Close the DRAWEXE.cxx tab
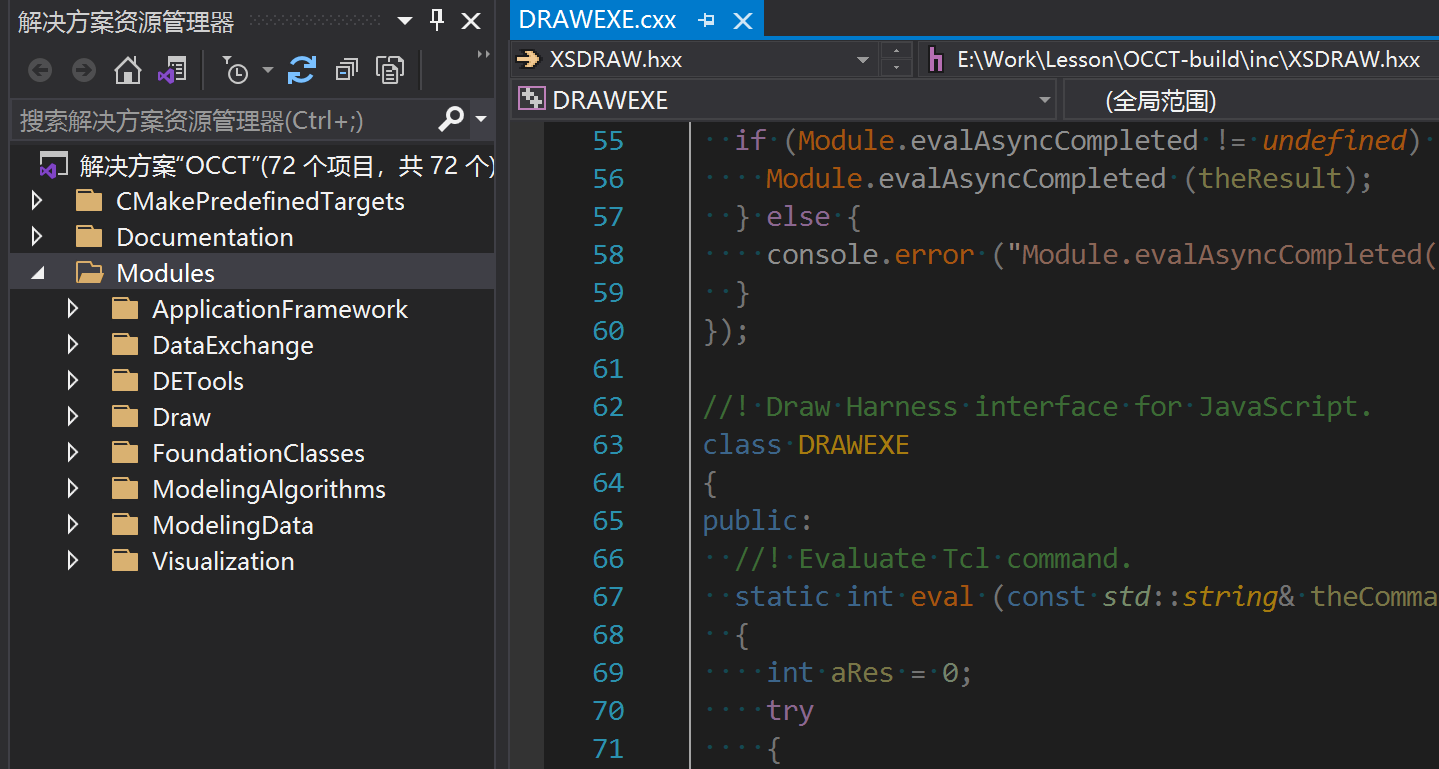 pyautogui.click(x=743, y=20)
